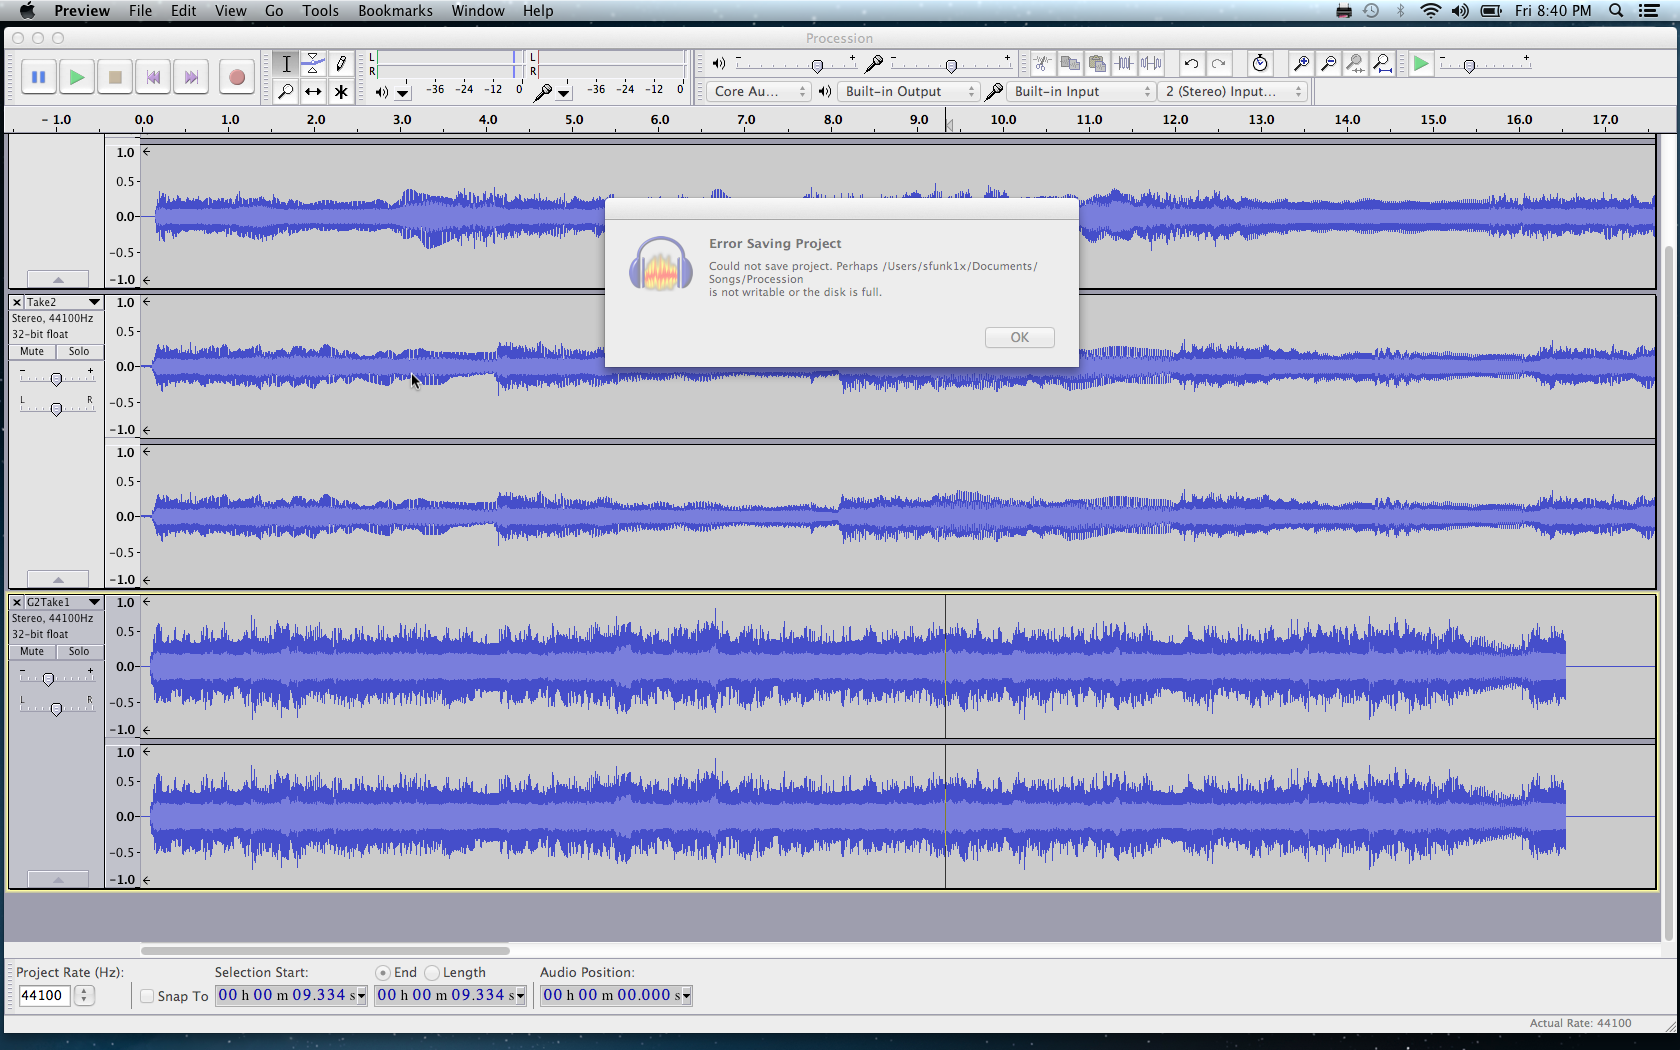This screenshot has height=1050, width=1680.
Task: Click the Silence audio icon
Action: (1151, 64)
